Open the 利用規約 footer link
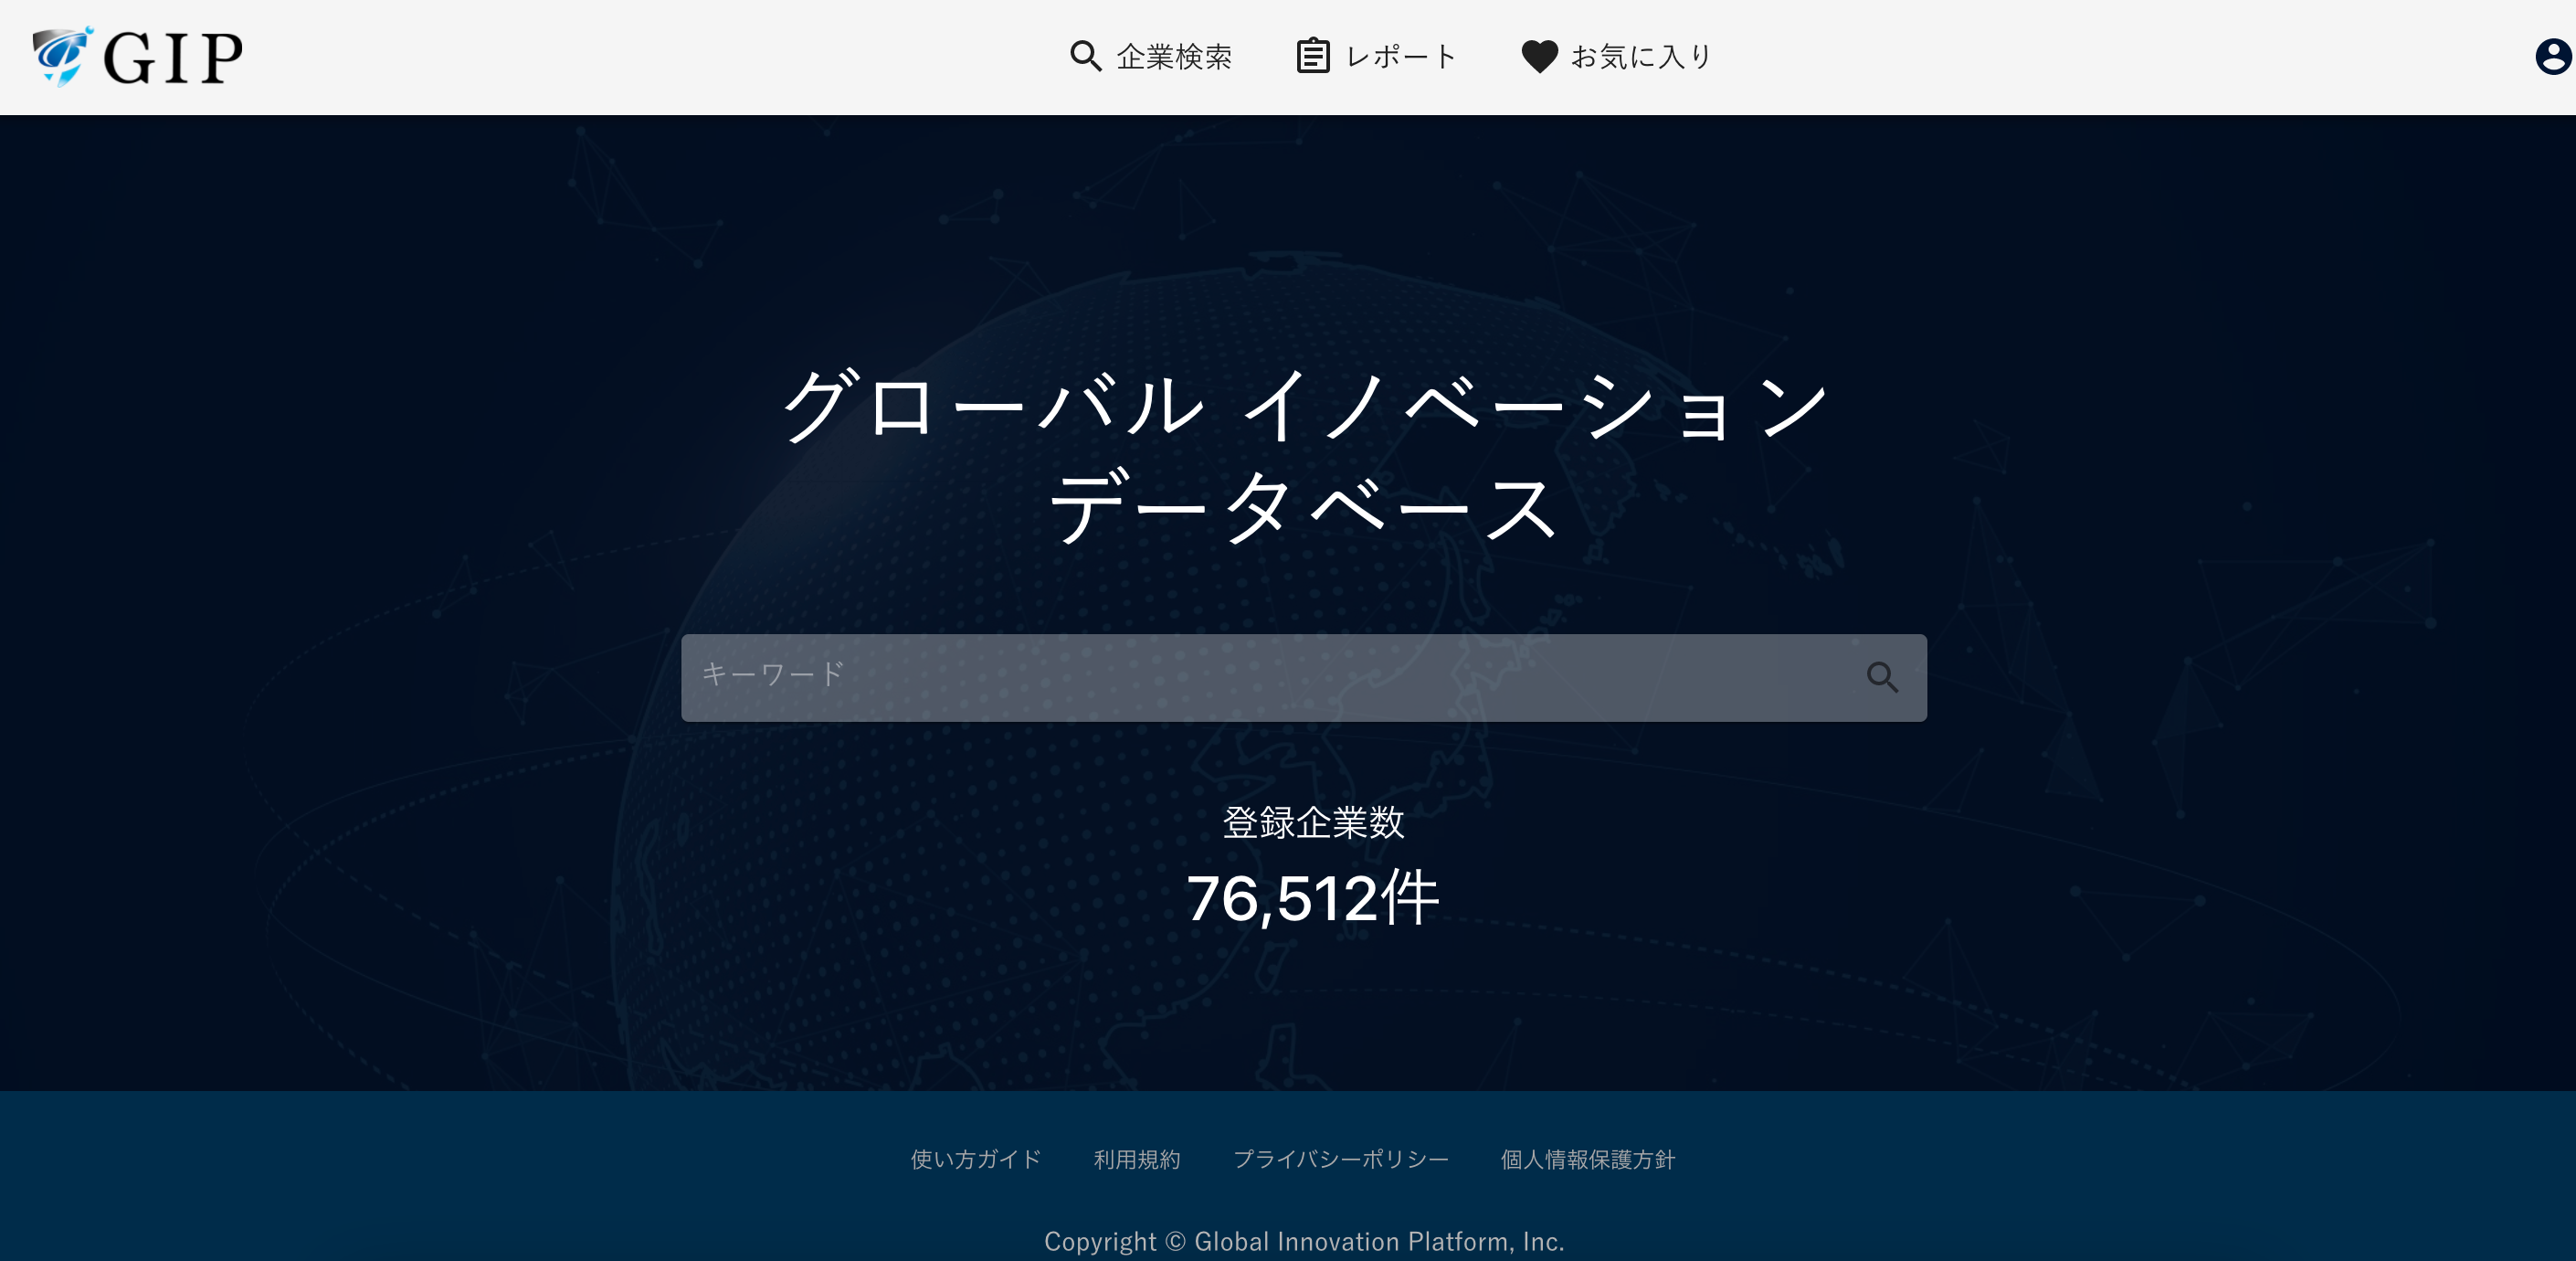The image size is (2576, 1261). point(1137,1159)
